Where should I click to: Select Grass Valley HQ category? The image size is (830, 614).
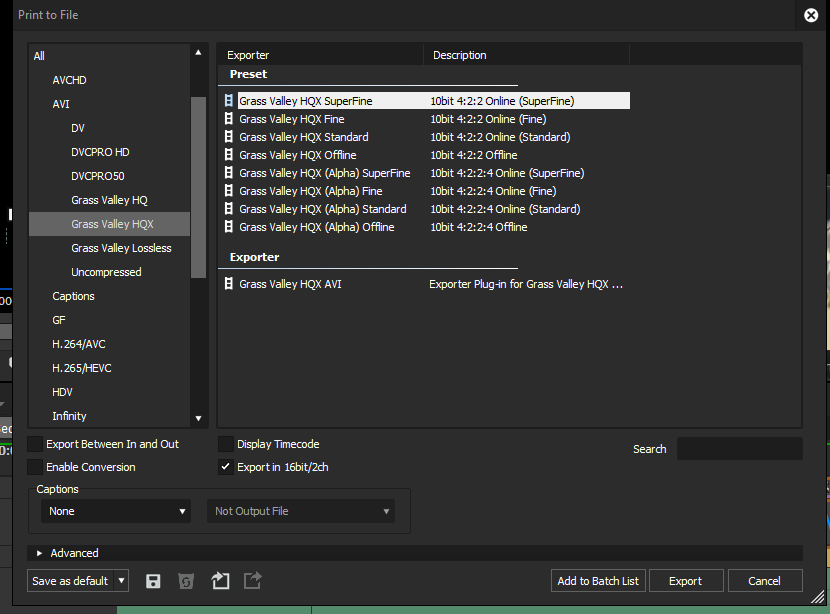pyautogui.click(x=110, y=200)
